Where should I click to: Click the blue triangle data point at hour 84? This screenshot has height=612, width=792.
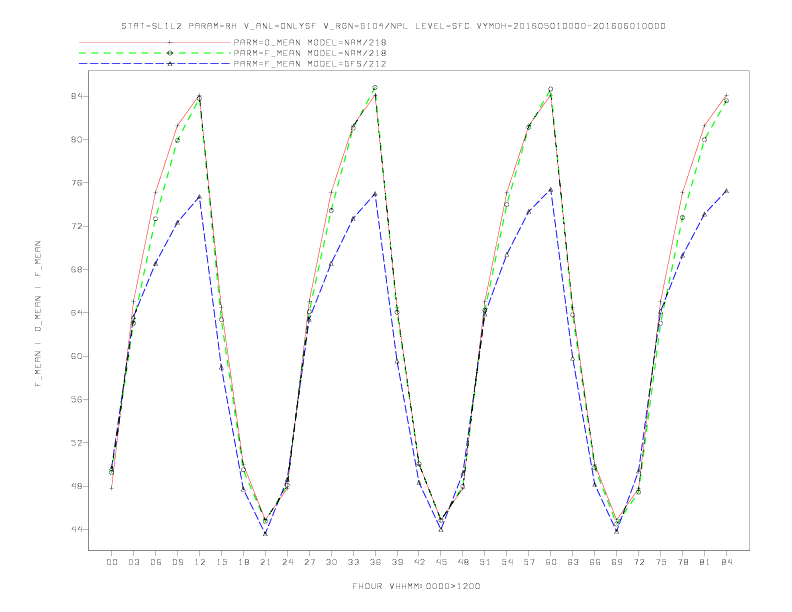[726, 191]
